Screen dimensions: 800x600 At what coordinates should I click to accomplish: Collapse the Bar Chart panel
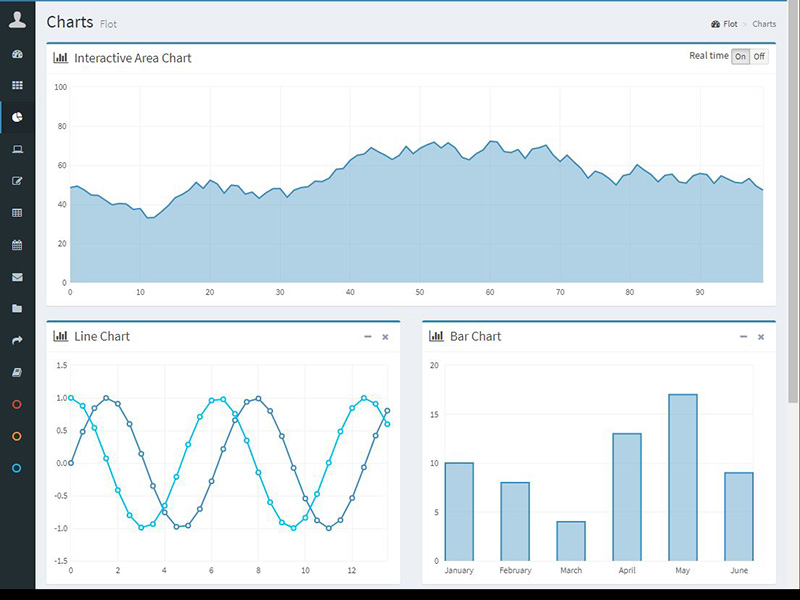click(743, 337)
